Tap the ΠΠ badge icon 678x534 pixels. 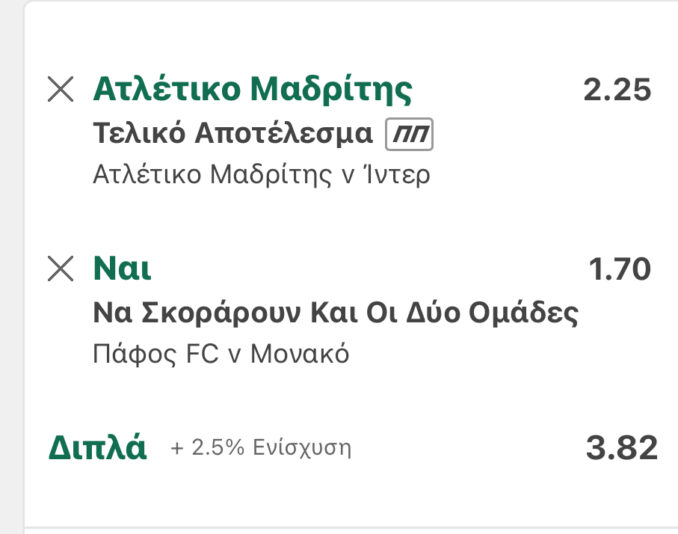click(x=409, y=135)
